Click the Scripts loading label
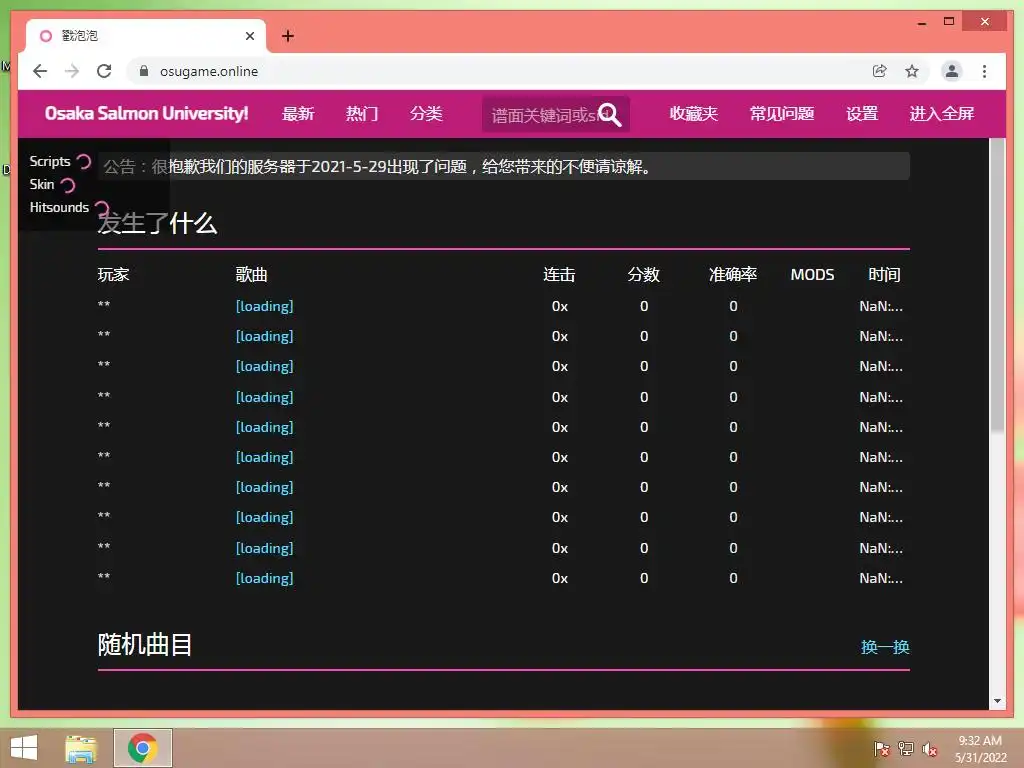Screen dimensions: 1024x768 50,161
